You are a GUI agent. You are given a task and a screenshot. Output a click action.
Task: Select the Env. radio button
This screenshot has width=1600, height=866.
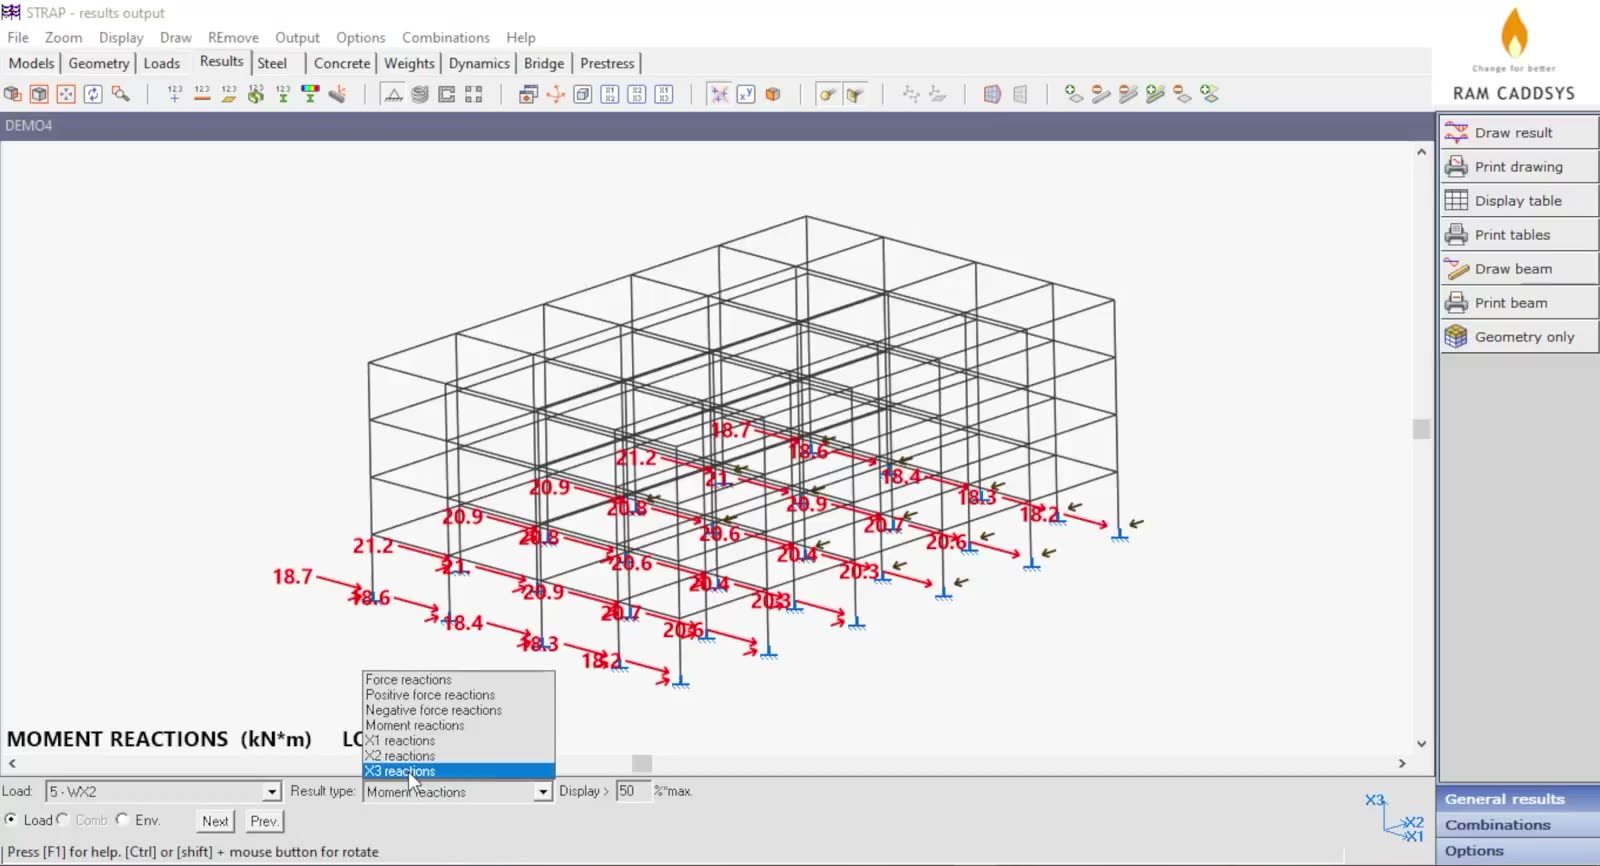point(122,819)
